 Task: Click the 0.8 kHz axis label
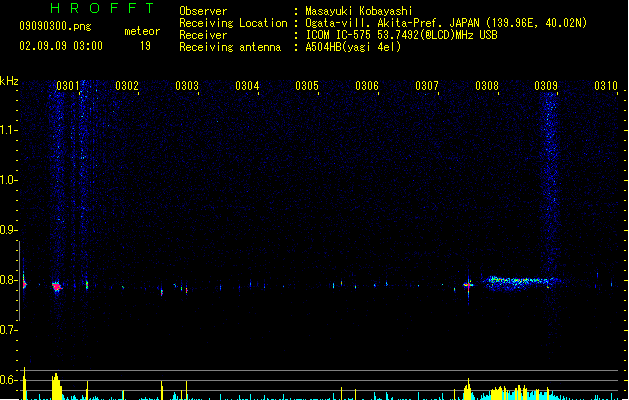(x=8, y=280)
